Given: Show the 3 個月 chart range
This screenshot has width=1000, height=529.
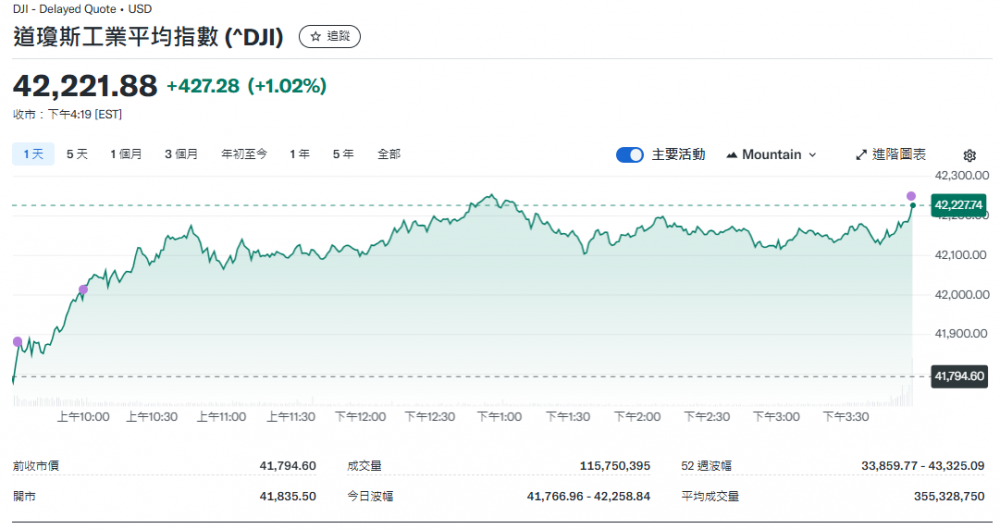Looking at the screenshot, I should point(181,154).
